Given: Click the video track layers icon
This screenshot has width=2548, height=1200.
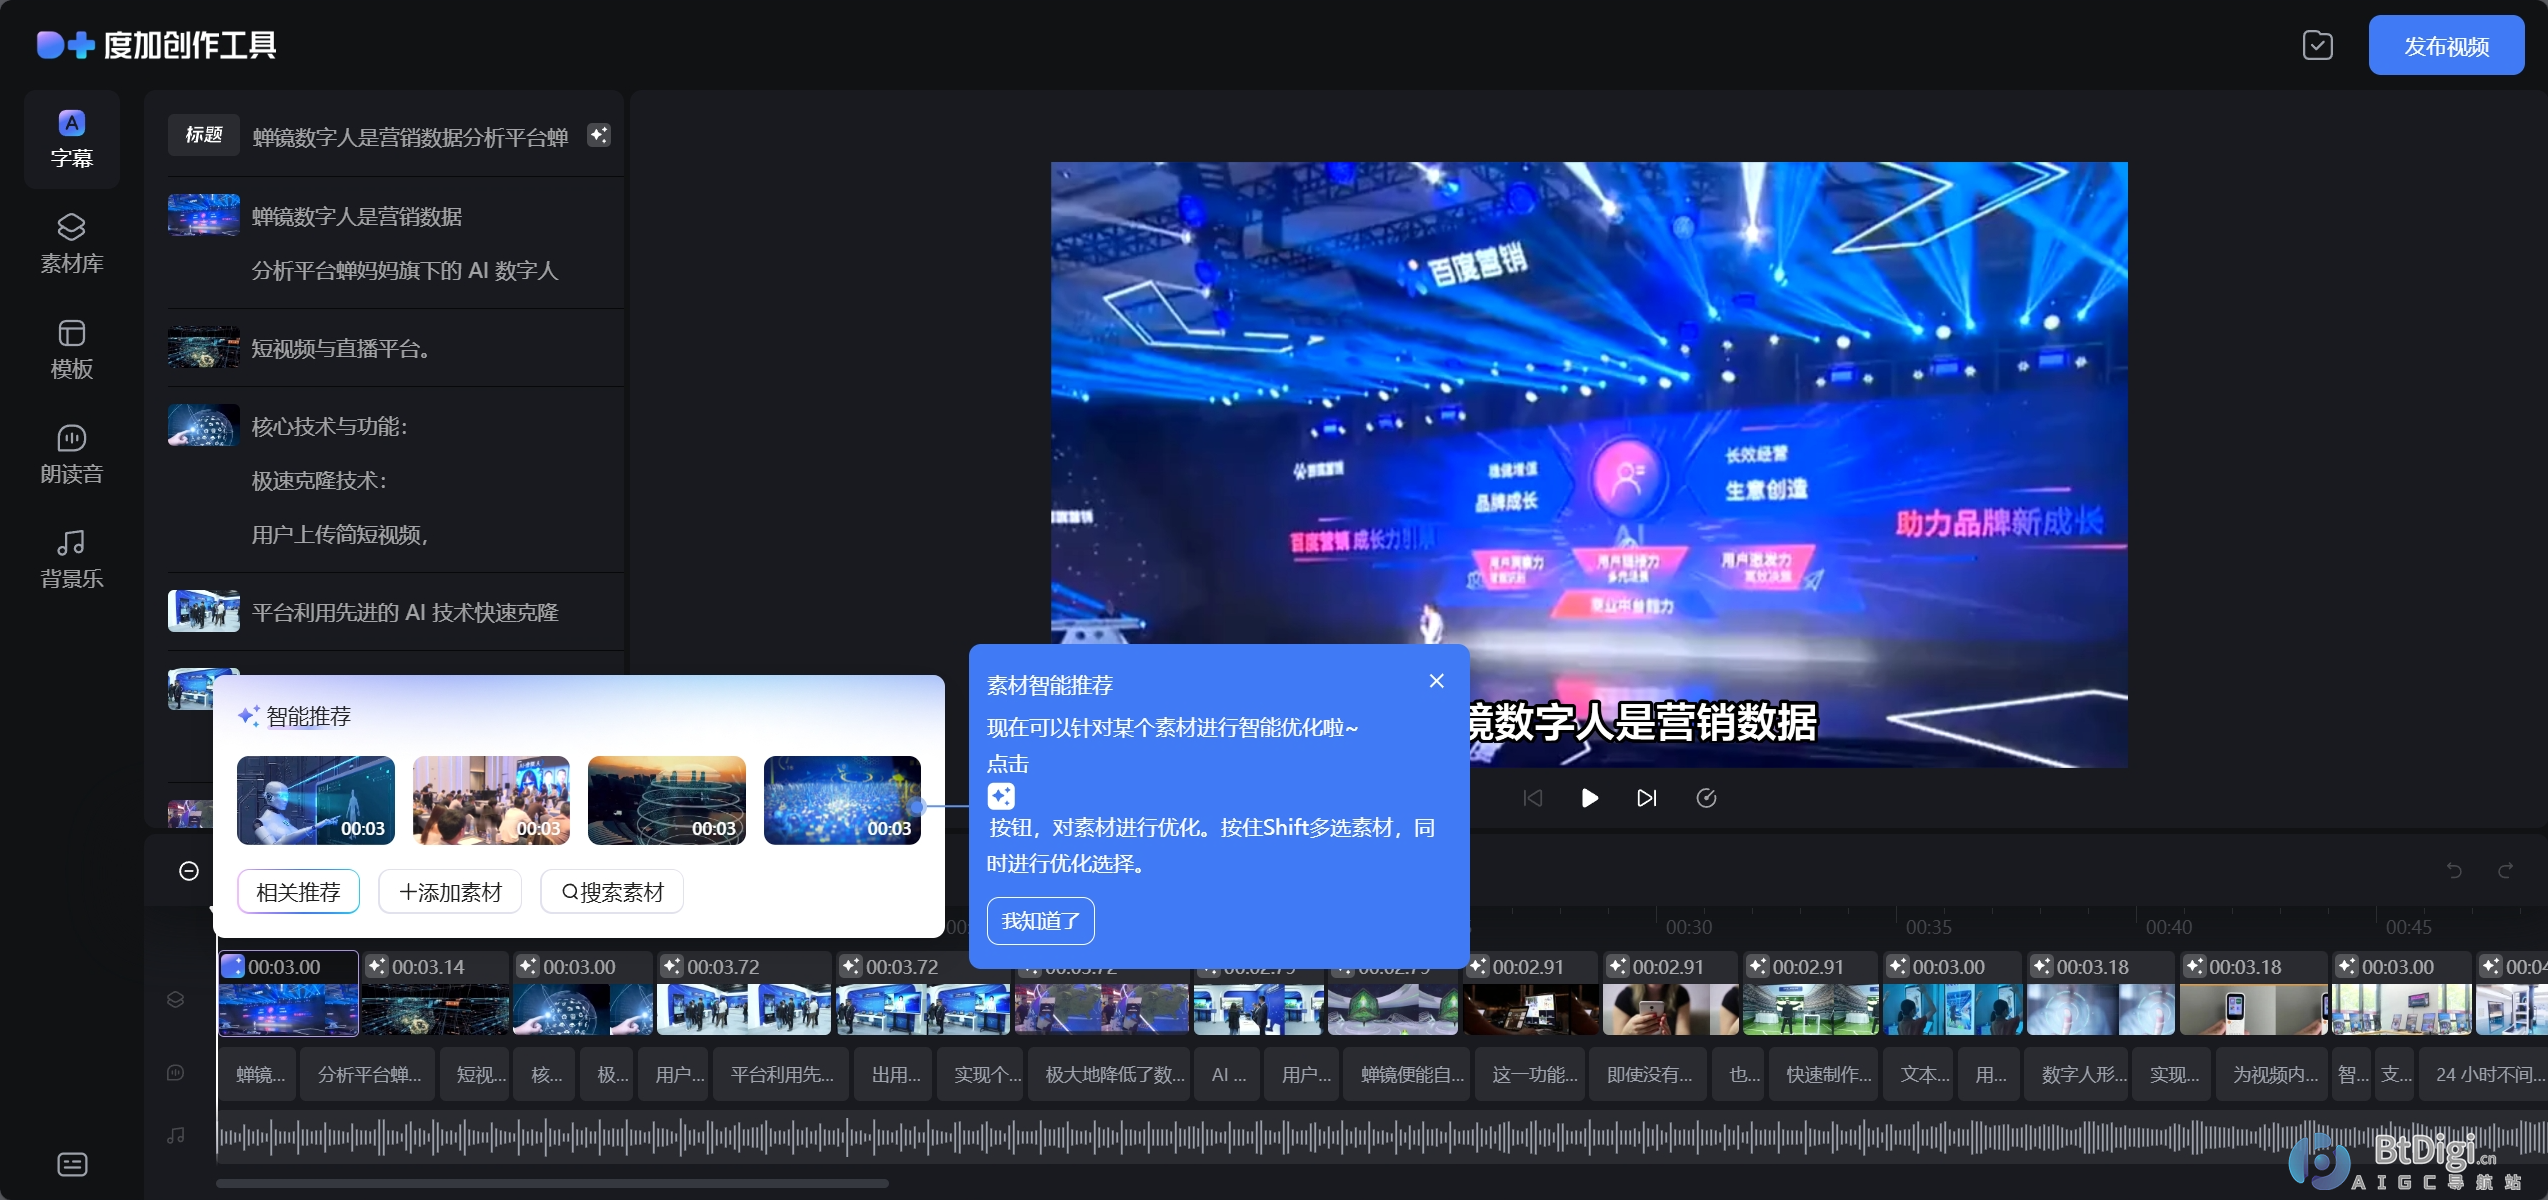Looking at the screenshot, I should (x=175, y=999).
